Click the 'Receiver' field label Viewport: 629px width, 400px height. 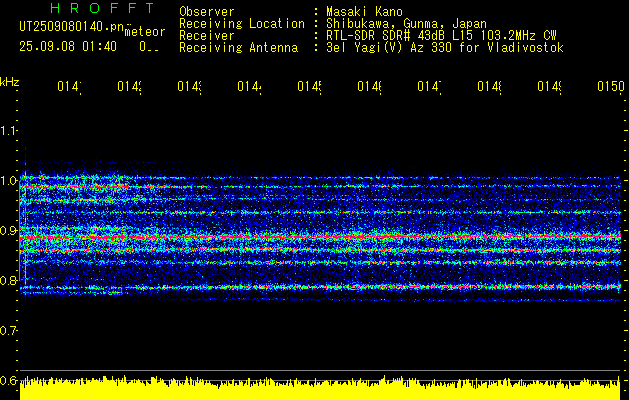(207, 36)
